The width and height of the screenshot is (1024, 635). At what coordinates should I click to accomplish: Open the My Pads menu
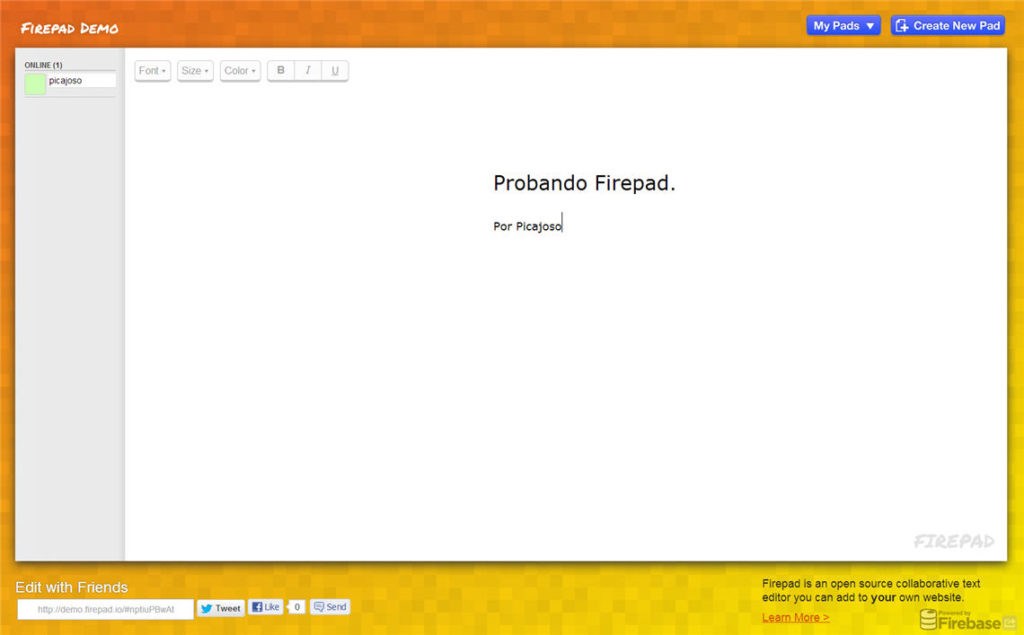point(843,25)
